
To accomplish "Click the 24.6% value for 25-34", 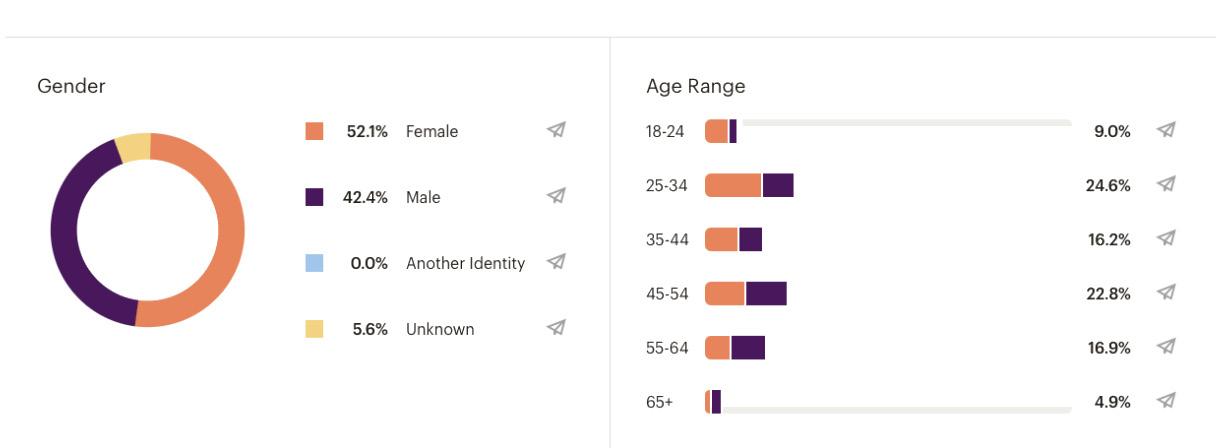I will click(x=1108, y=185).
